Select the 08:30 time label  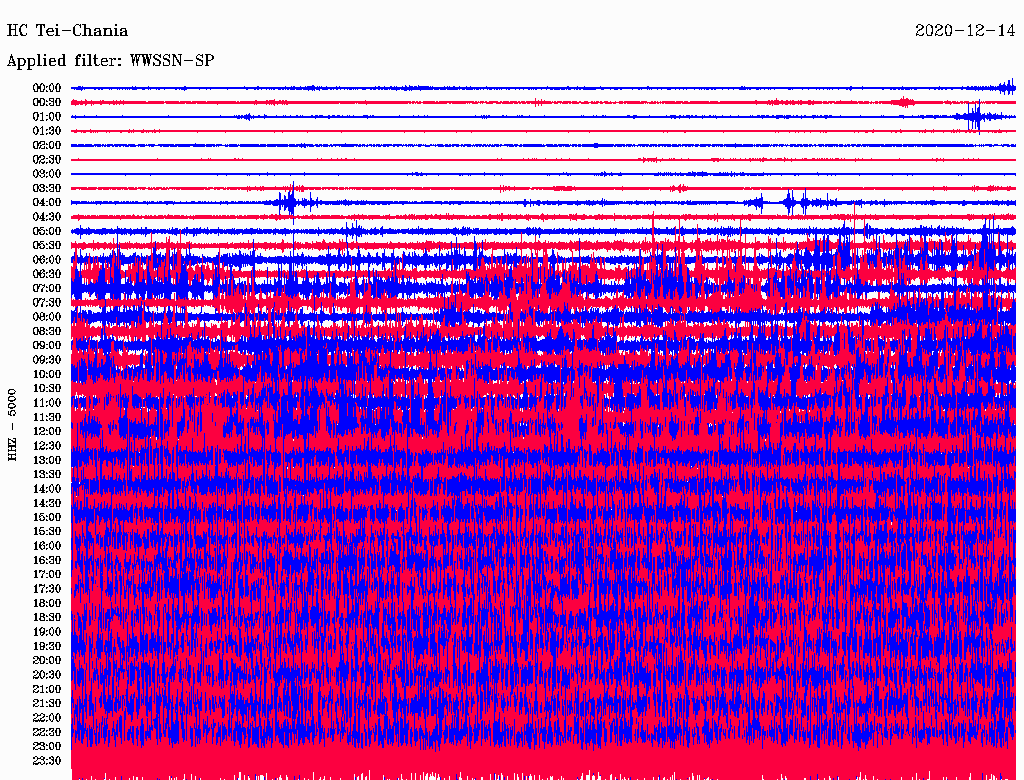click(47, 331)
